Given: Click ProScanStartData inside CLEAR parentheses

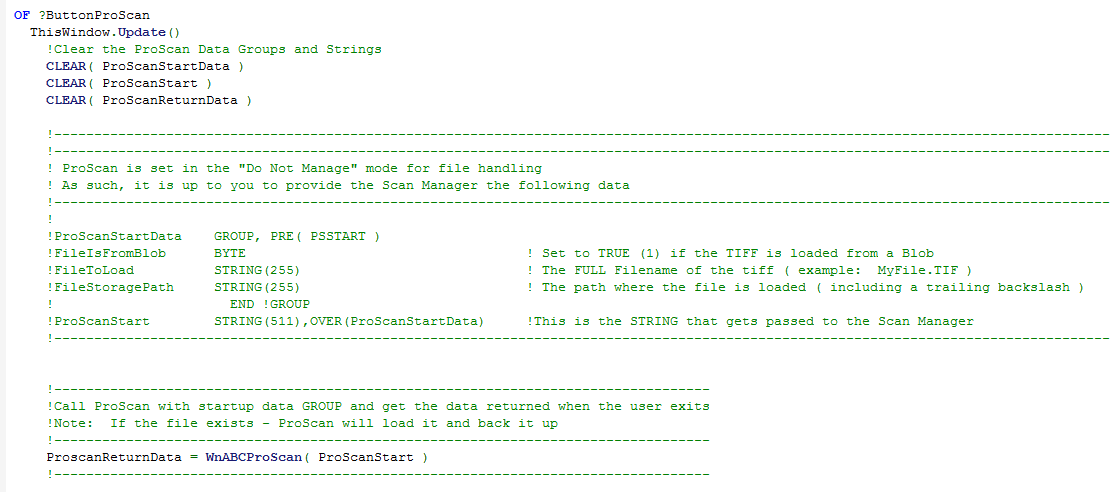Looking at the screenshot, I should (x=166, y=66).
